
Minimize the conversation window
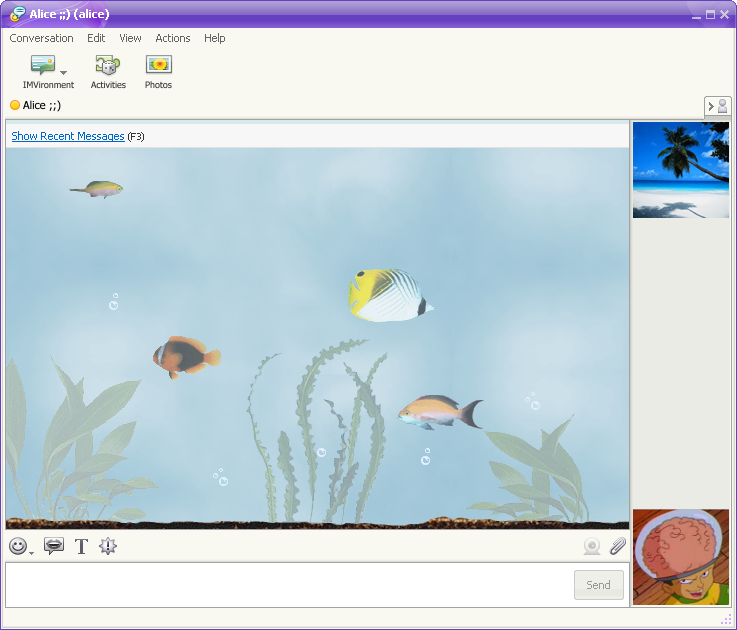(696, 16)
